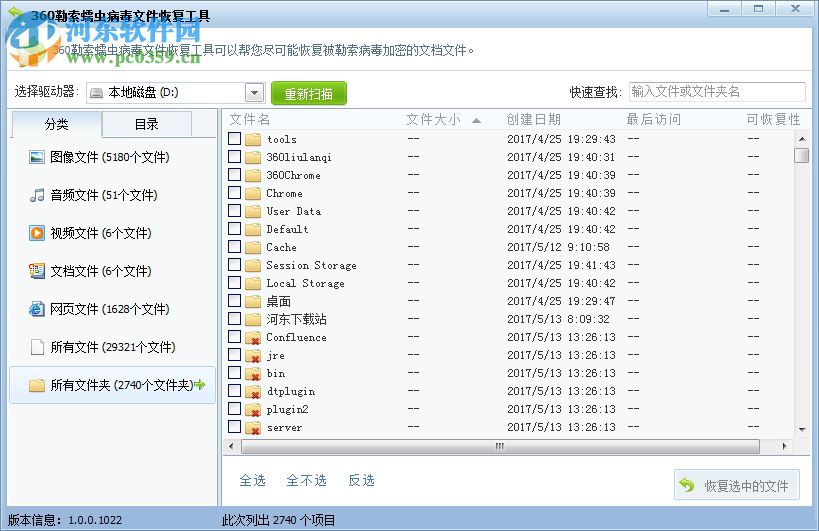Image resolution: width=819 pixels, height=531 pixels.
Task: Click the 全选 select all link
Action: [x=253, y=480]
